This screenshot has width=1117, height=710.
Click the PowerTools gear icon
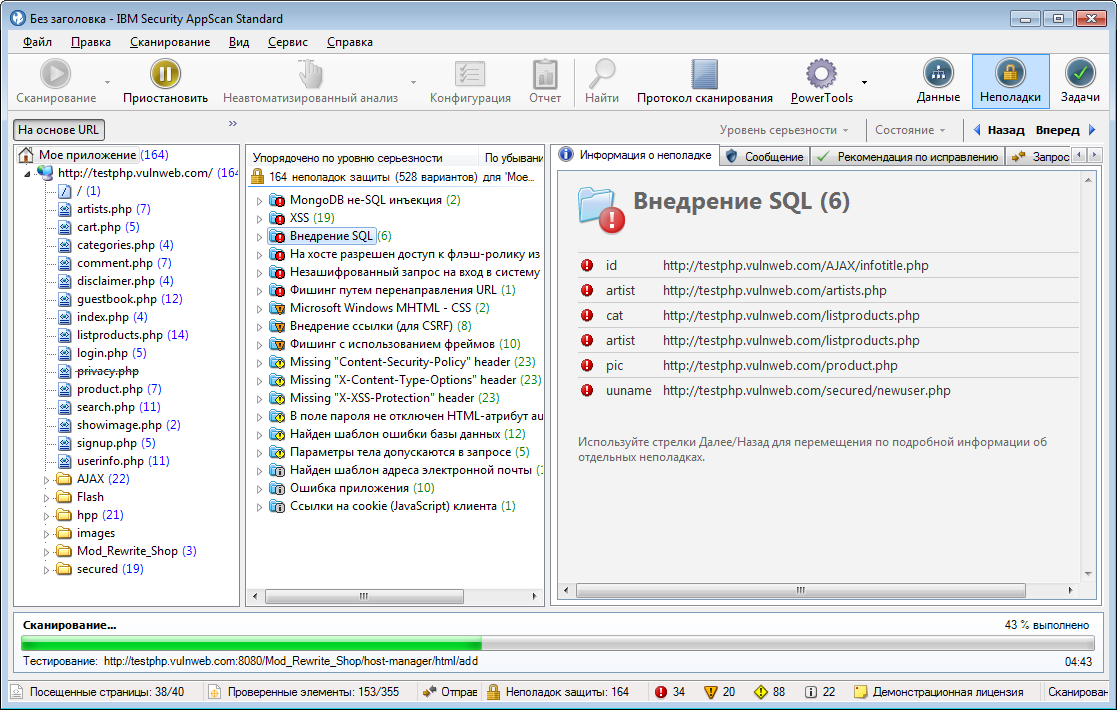click(821, 74)
